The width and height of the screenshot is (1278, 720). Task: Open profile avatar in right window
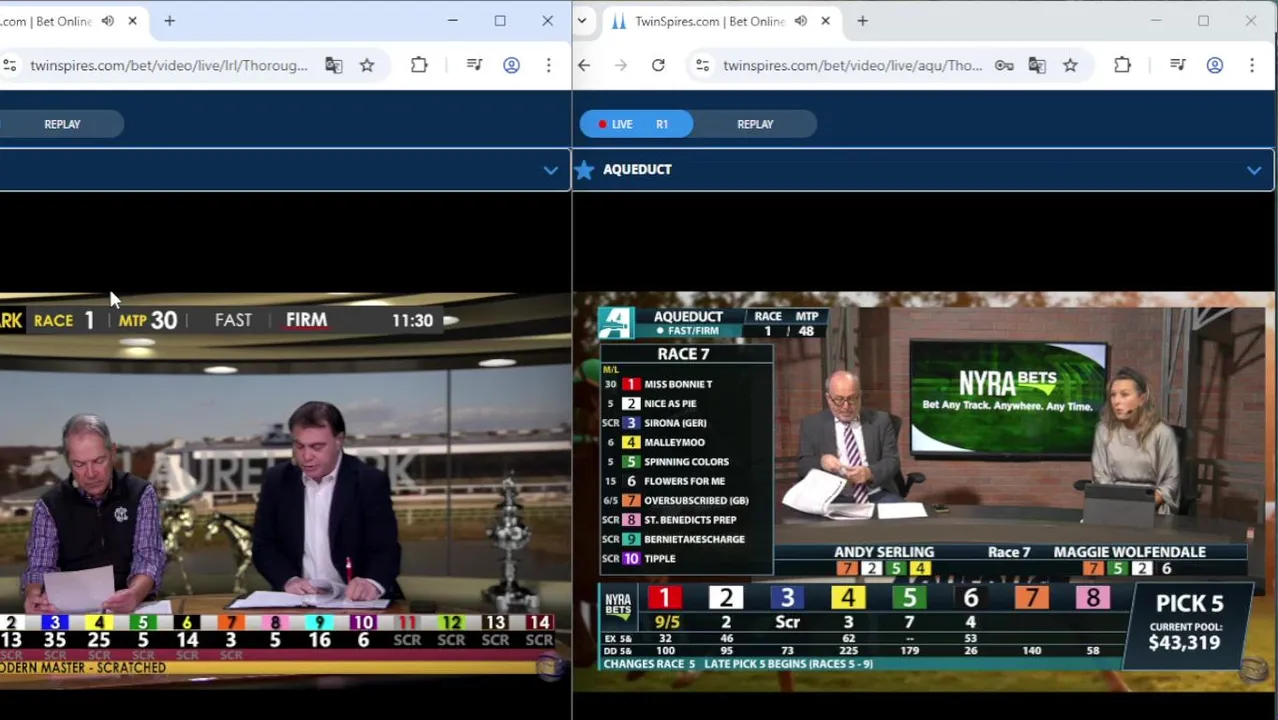(x=1214, y=65)
